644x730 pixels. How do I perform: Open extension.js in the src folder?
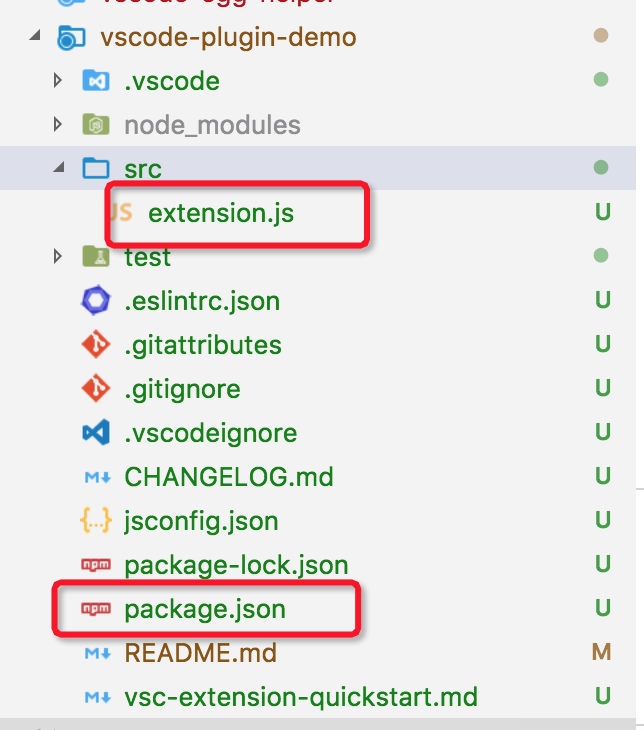[221, 213]
